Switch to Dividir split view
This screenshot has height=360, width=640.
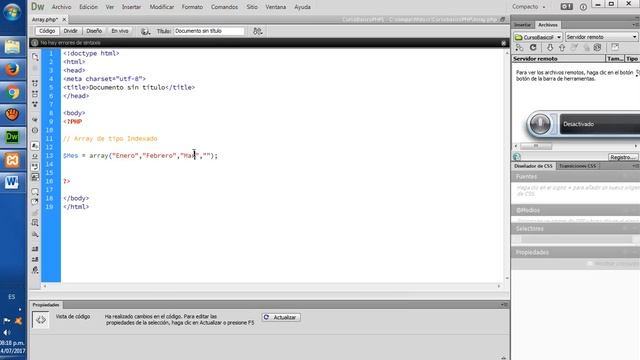click(71, 31)
